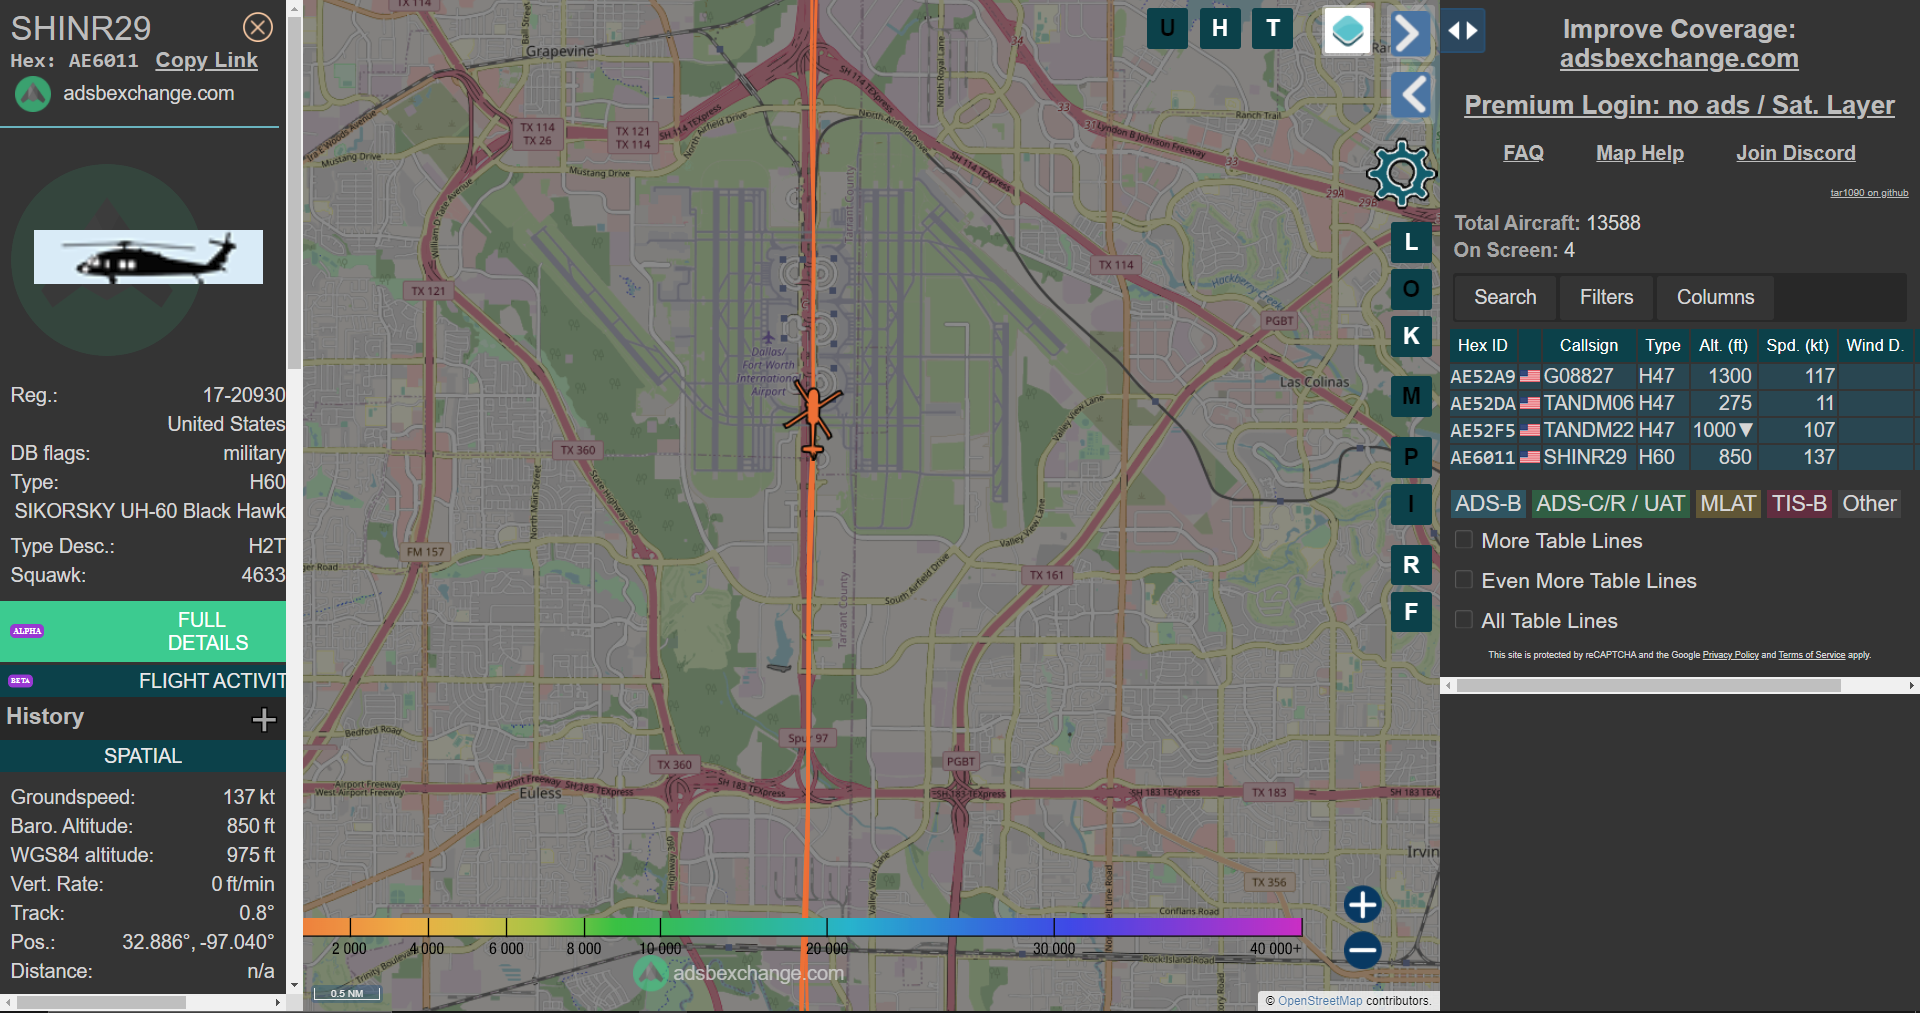Enable All Table Lines checkbox

pyautogui.click(x=1464, y=620)
